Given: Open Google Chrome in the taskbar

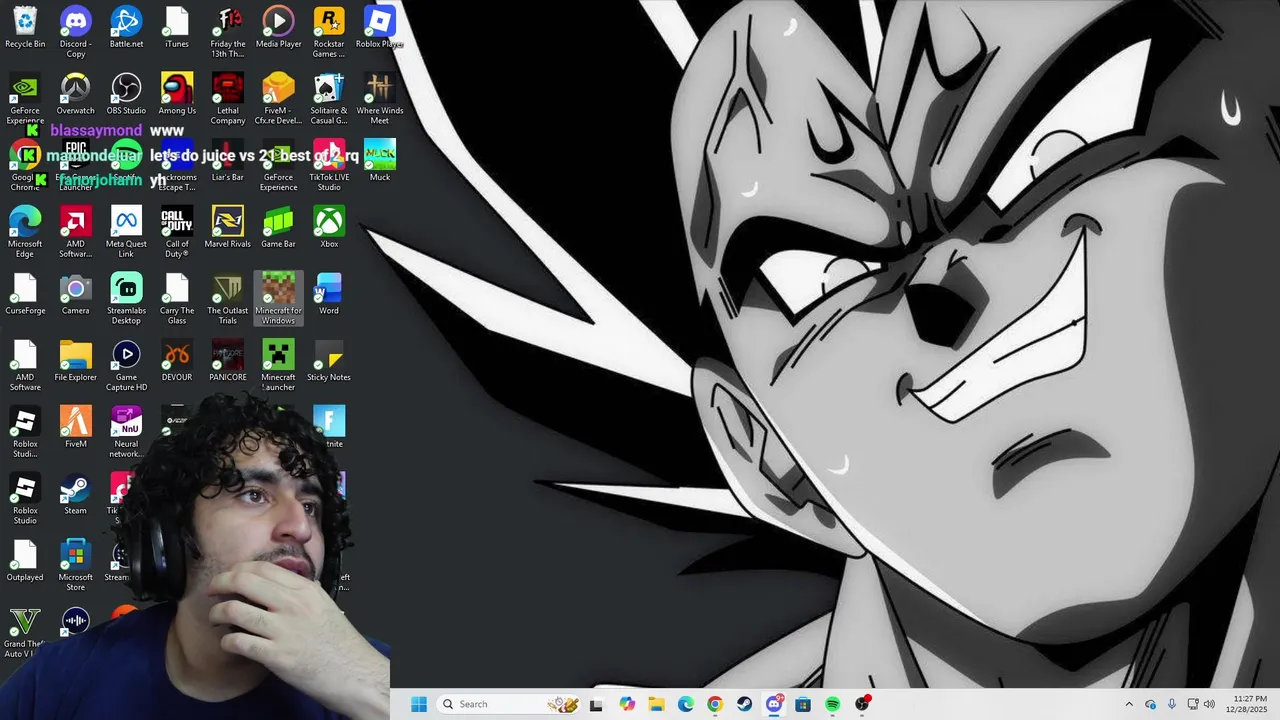Looking at the screenshot, I should point(715,704).
